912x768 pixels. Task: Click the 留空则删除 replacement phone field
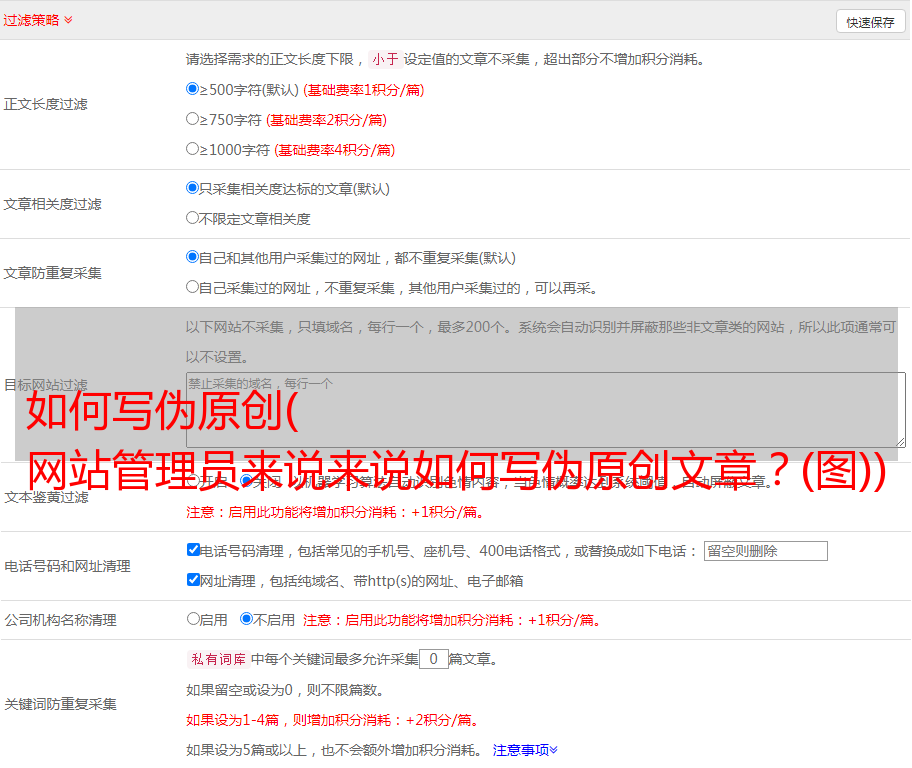(x=765, y=551)
